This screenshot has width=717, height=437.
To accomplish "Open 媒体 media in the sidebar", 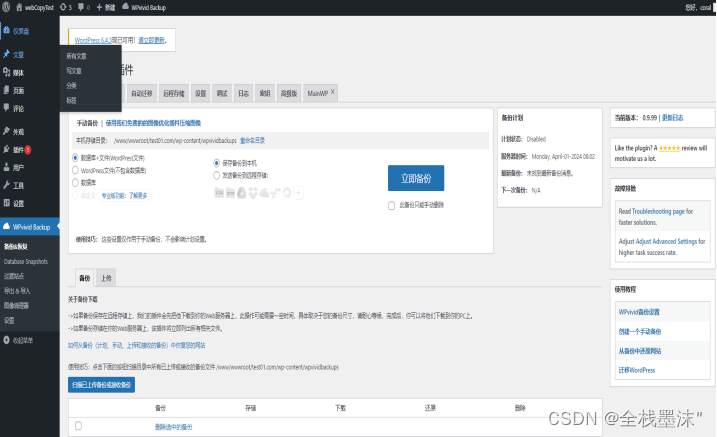I will point(14,72).
